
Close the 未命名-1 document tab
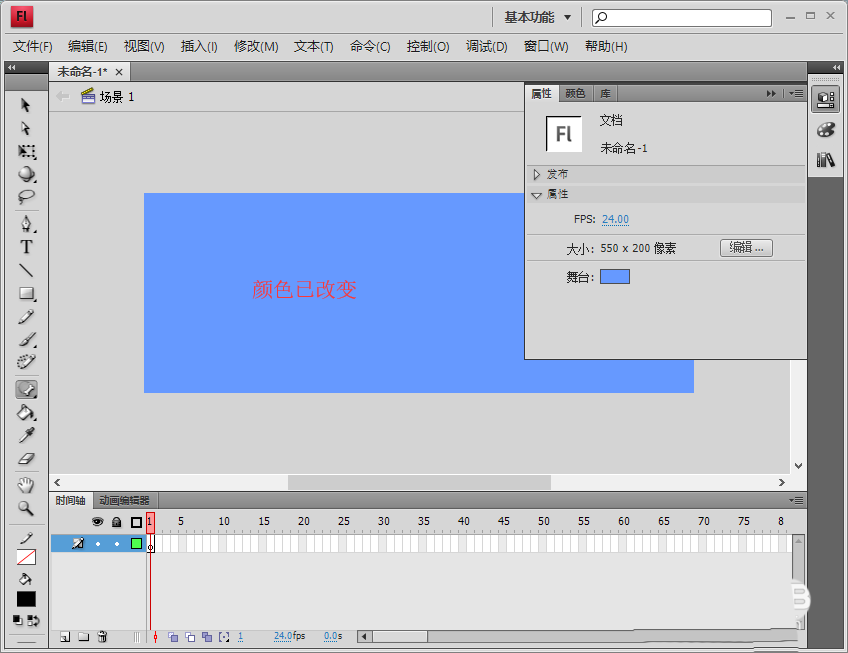(119, 72)
